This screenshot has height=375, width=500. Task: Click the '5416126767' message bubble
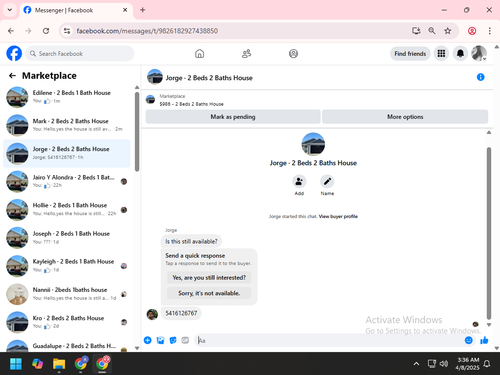point(181,313)
